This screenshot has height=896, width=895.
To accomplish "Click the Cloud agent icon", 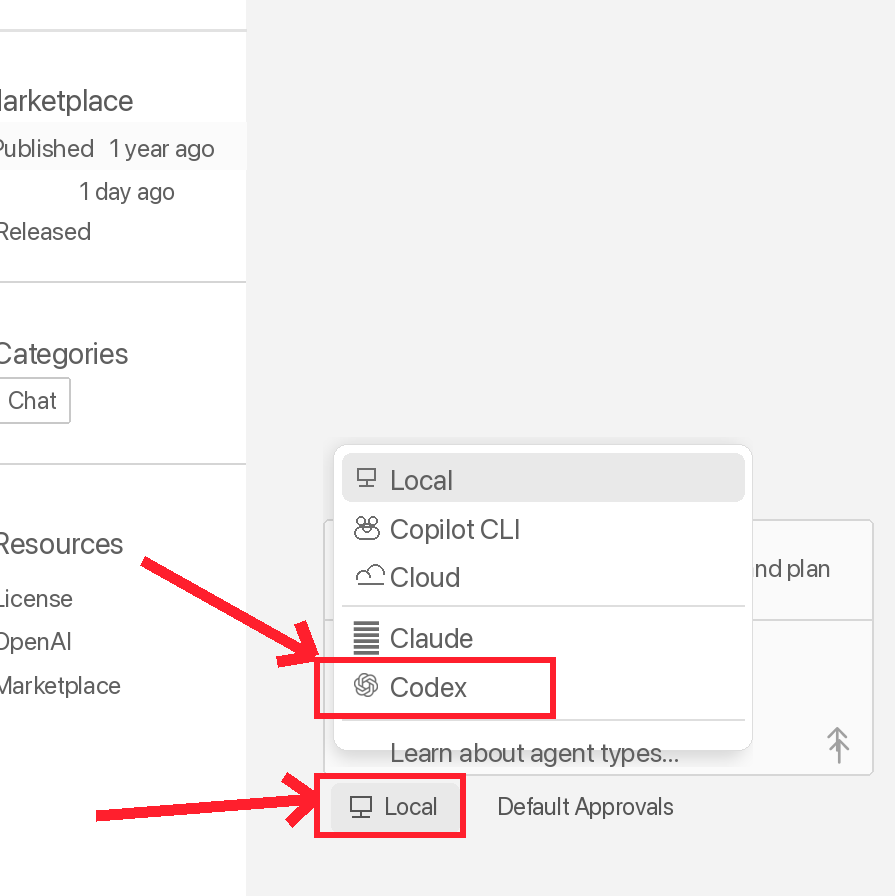I will [369, 575].
